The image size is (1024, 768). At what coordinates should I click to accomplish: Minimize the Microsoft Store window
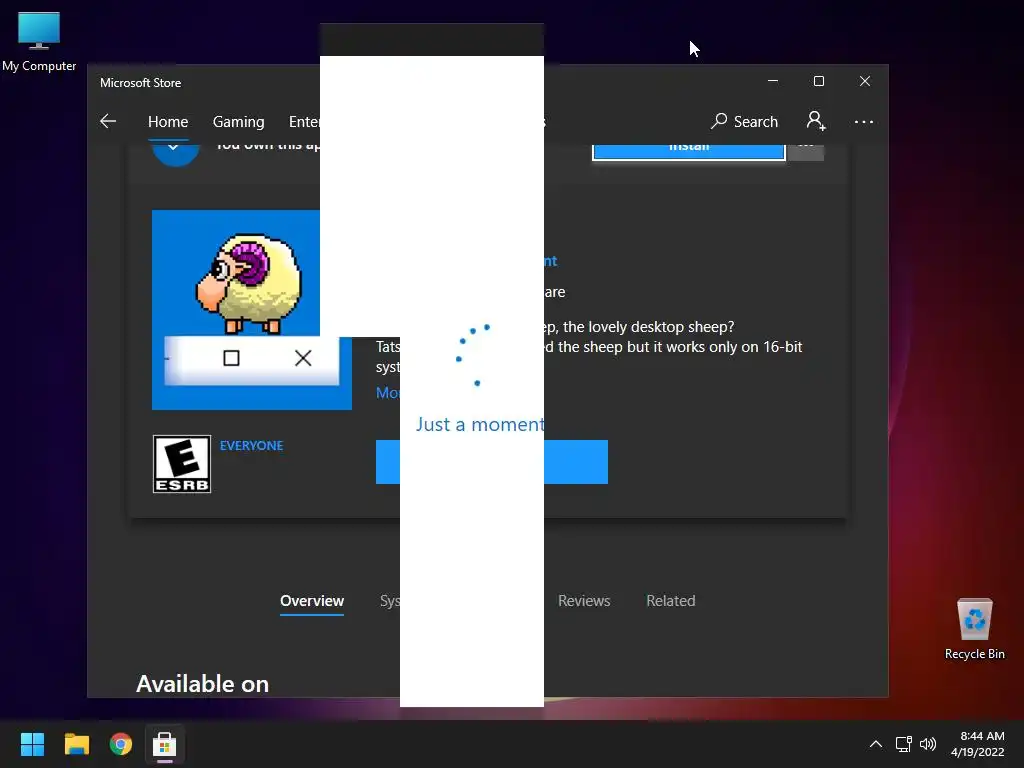click(773, 81)
